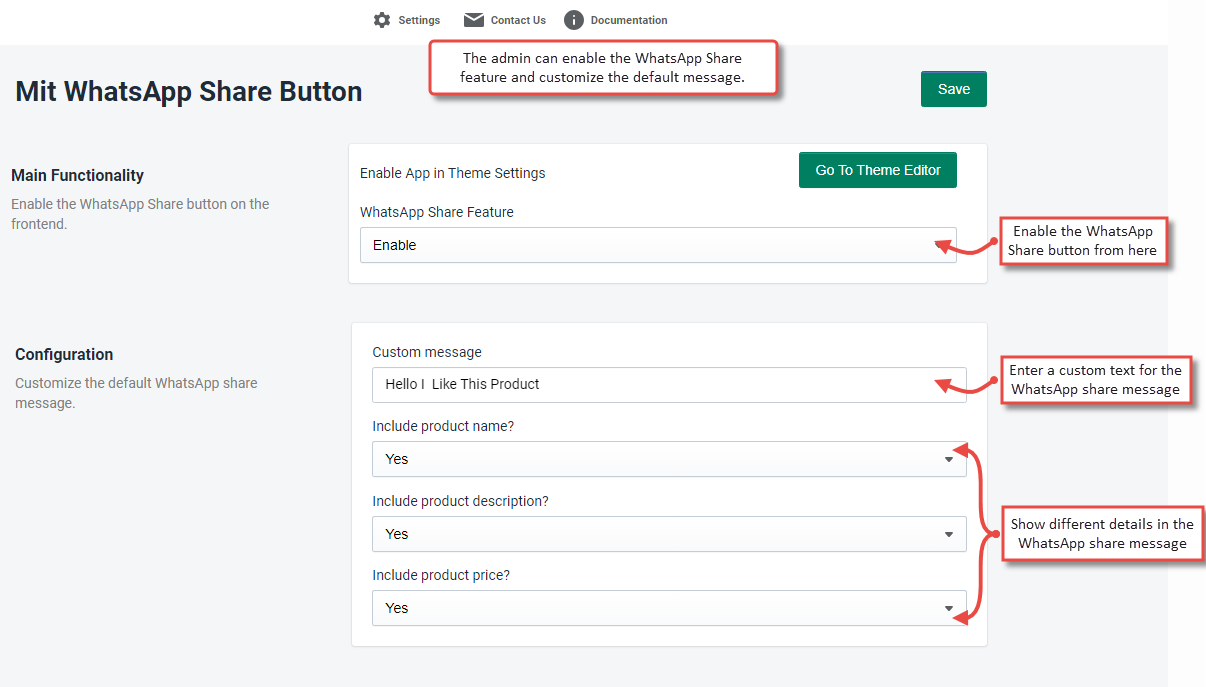1206x687 pixels.
Task: Click the 'Enable App in Theme Settings' label
Action: tap(452, 173)
